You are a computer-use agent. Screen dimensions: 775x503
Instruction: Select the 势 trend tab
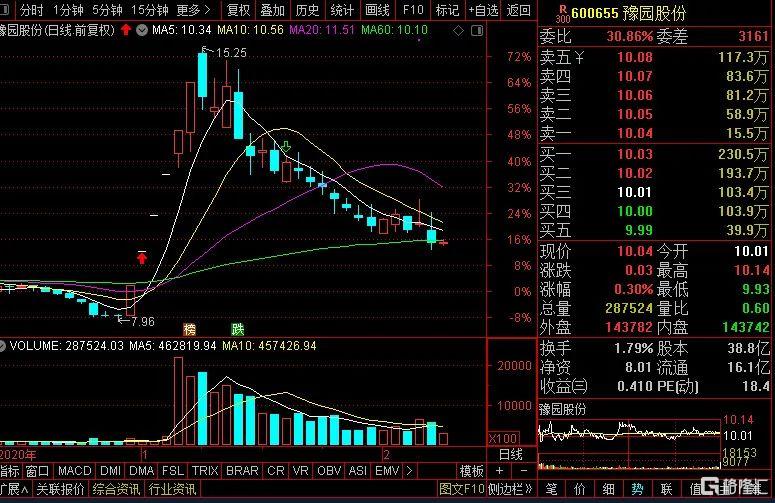point(637,489)
